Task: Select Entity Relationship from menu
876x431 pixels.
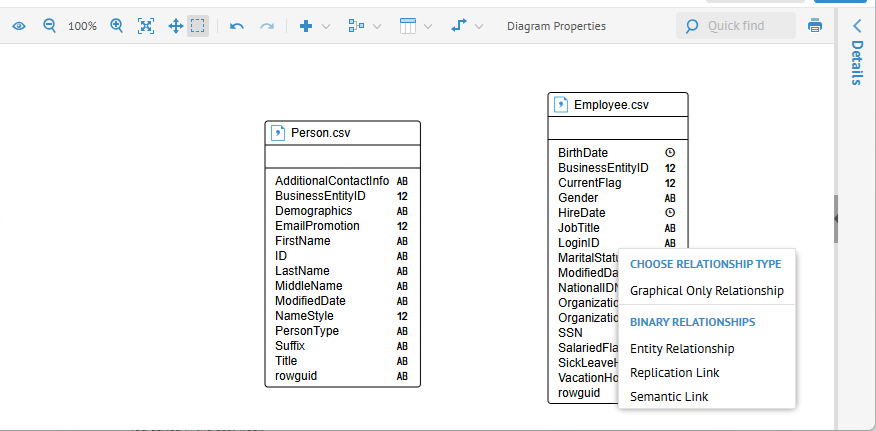Action: pyautogui.click(x=682, y=349)
